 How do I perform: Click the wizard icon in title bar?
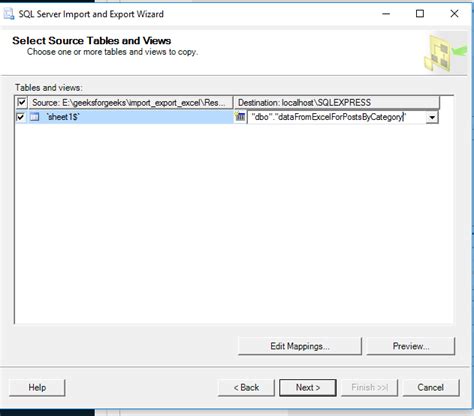(x=9, y=14)
